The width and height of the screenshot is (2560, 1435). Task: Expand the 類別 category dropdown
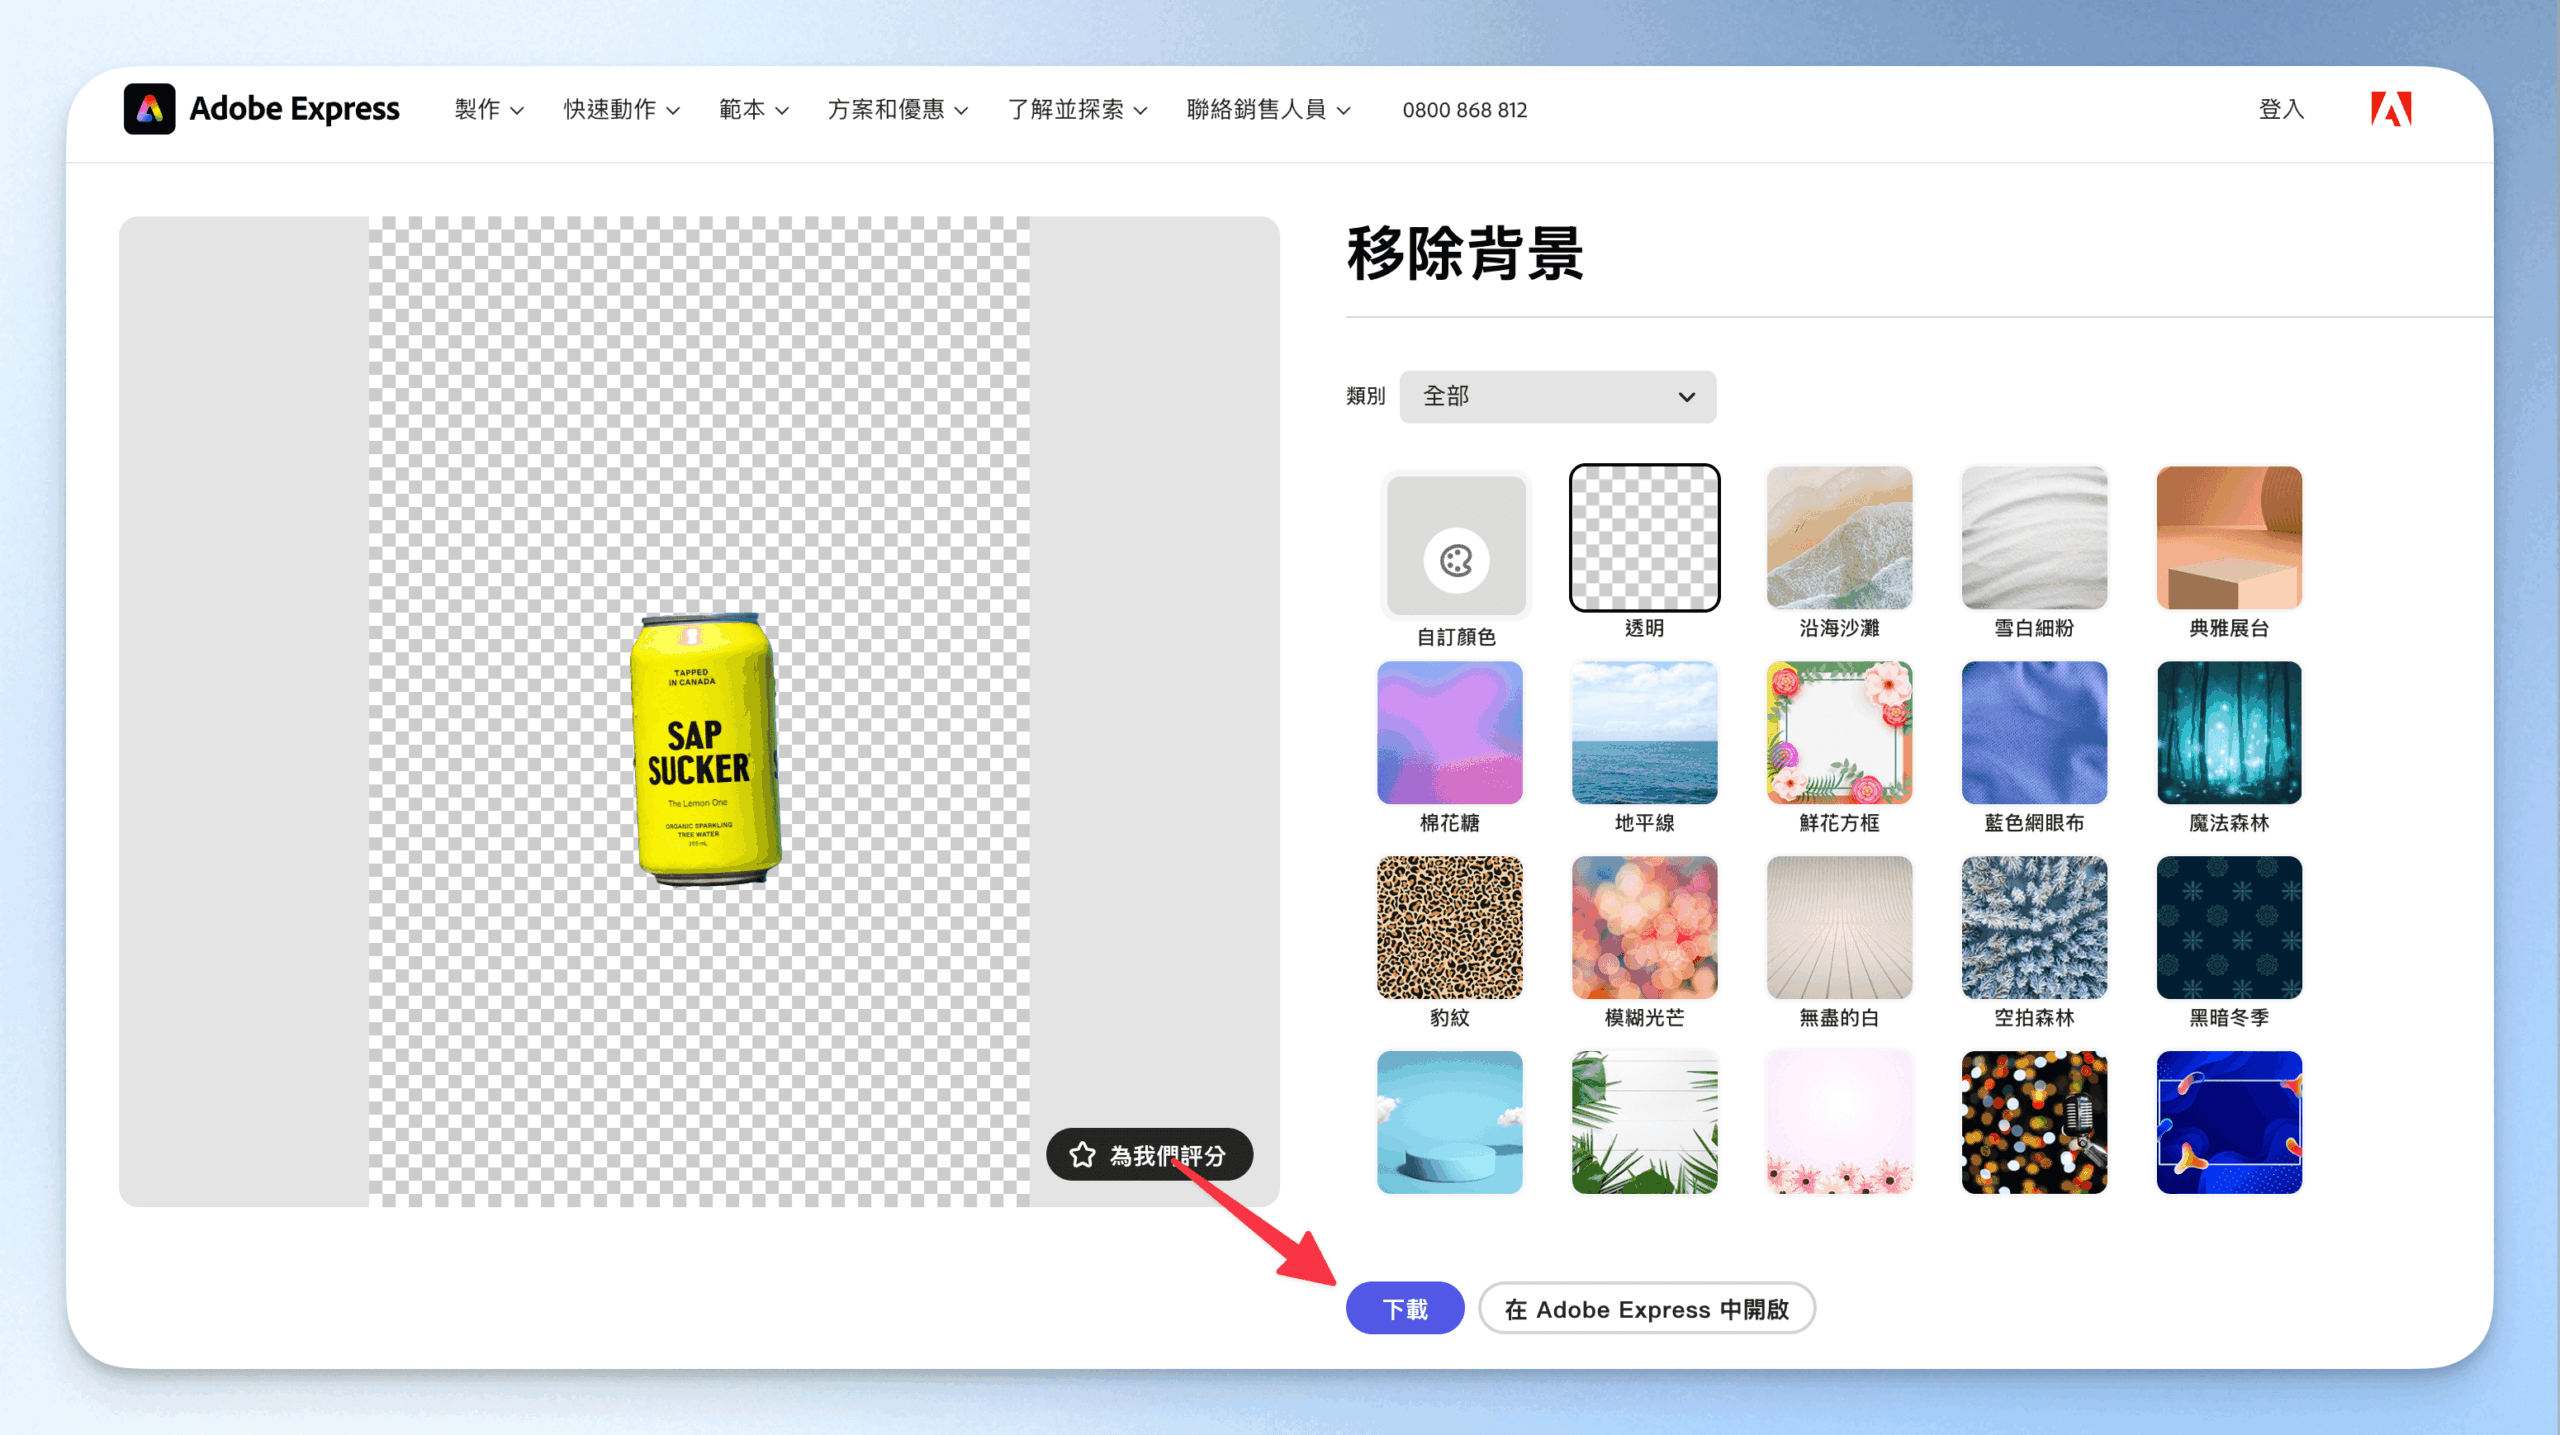[1557, 397]
